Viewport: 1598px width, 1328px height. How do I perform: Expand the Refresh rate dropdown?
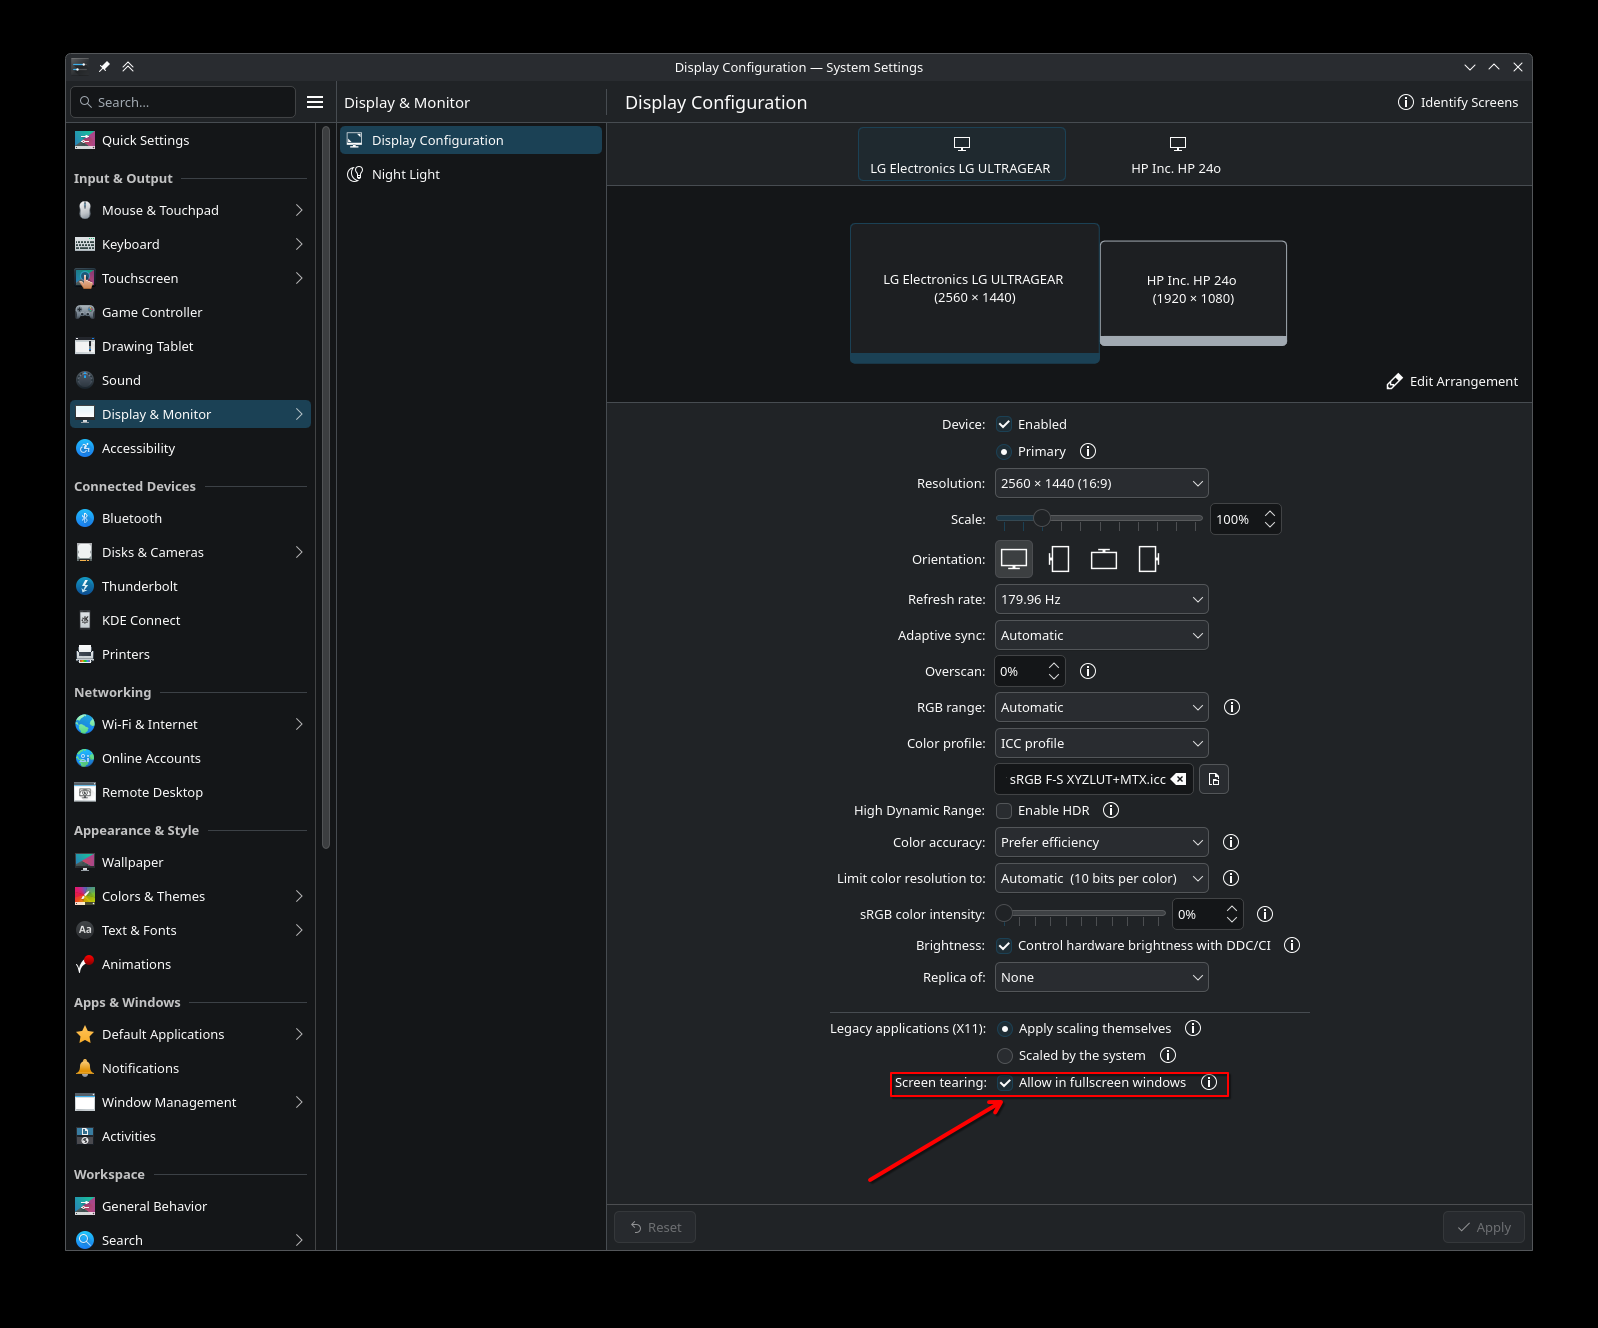[1101, 599]
